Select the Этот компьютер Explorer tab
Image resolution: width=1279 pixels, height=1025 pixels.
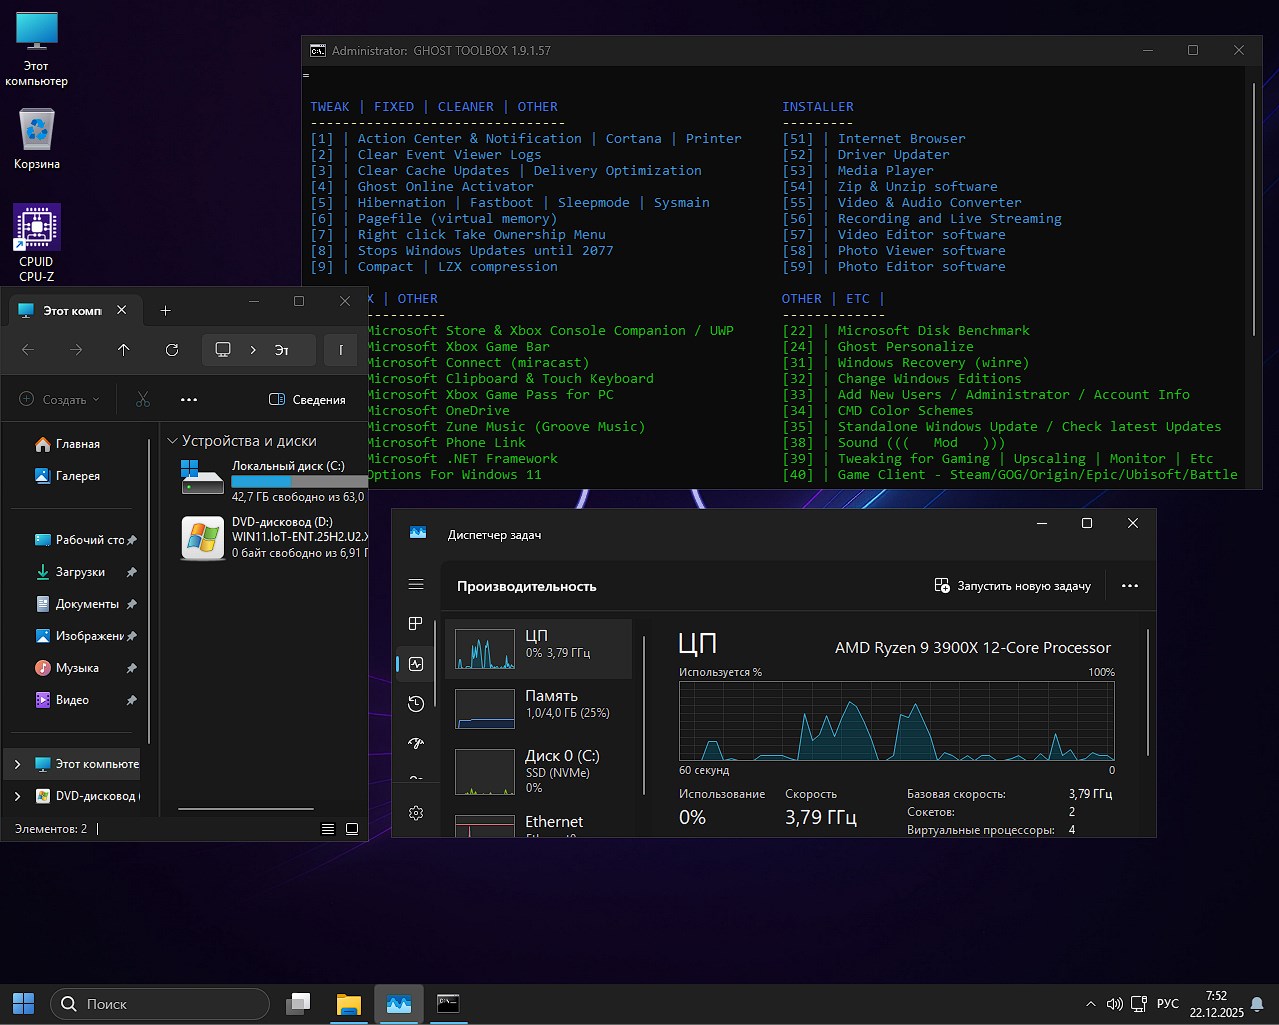point(74,311)
